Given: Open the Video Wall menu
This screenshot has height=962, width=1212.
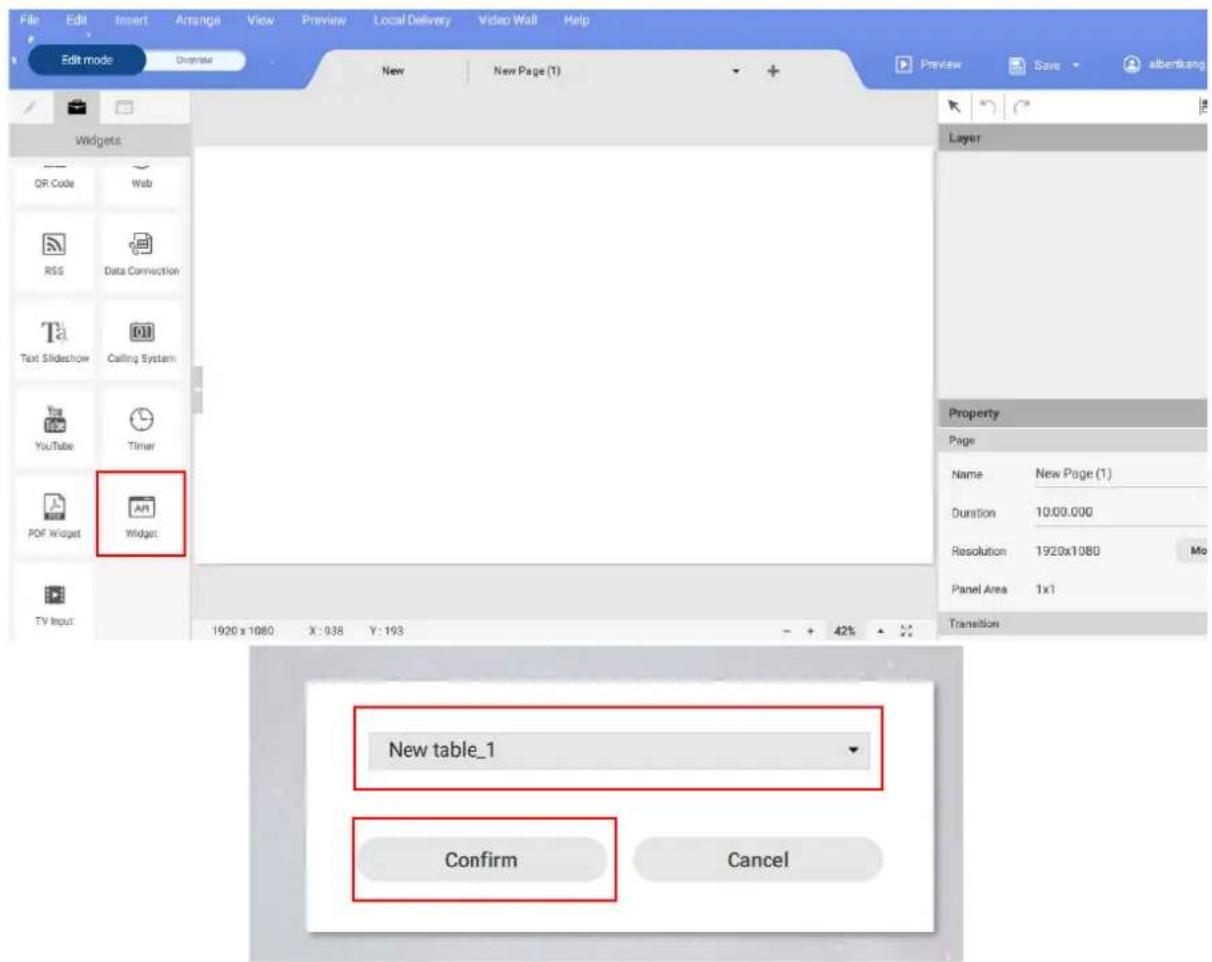Looking at the screenshot, I should (x=508, y=20).
